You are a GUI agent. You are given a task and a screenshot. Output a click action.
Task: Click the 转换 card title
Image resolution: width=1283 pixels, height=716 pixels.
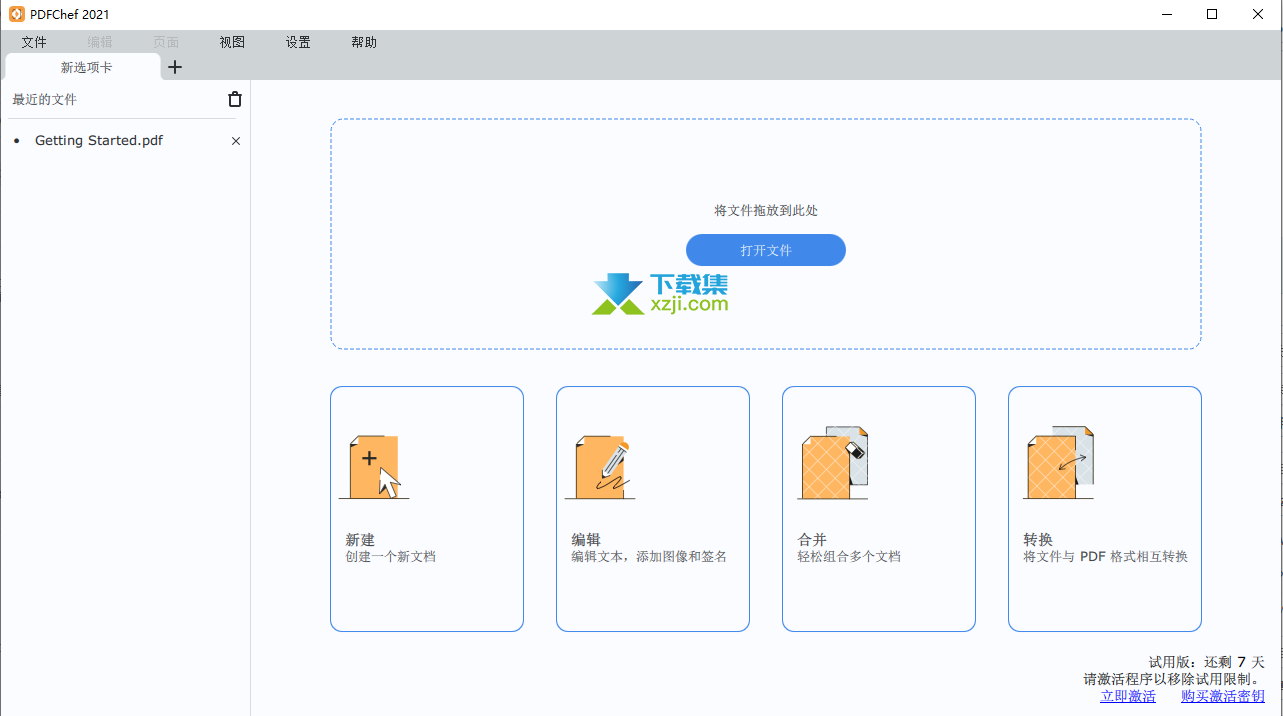[1038, 539]
